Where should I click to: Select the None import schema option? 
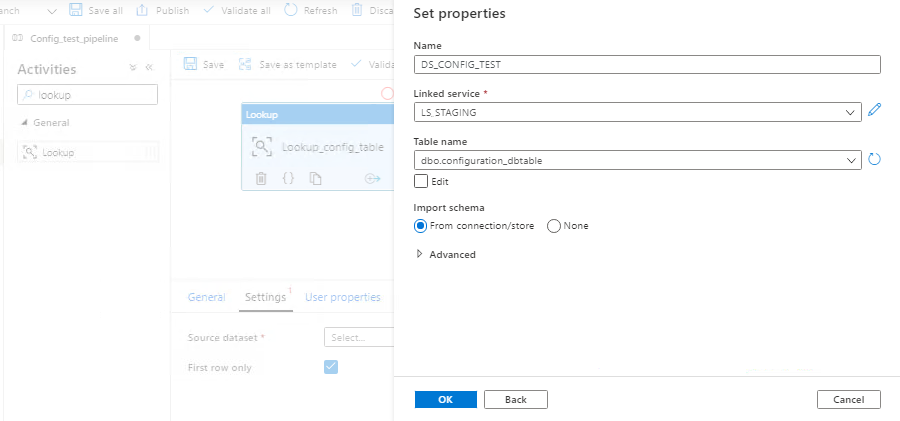(554, 226)
